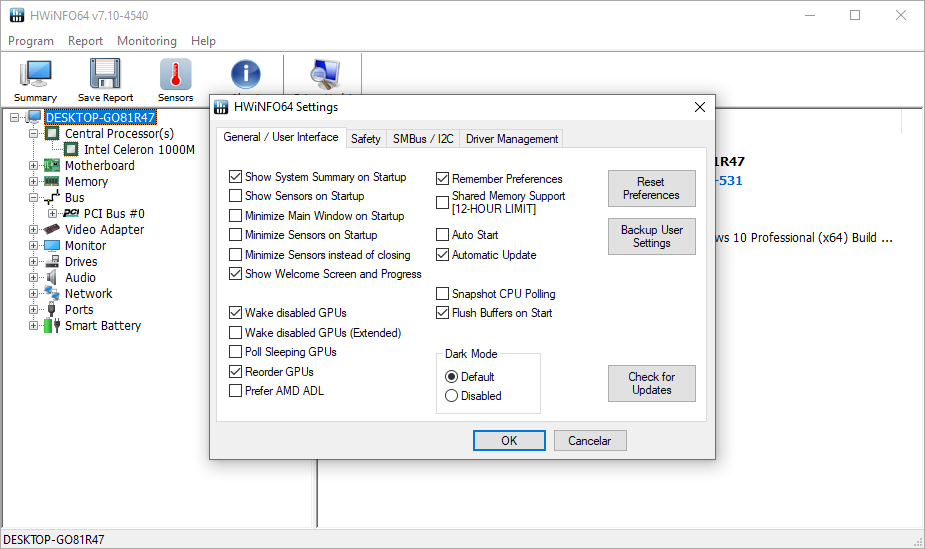The width and height of the screenshot is (925, 549).
Task: Click the Bus tree icon
Action: click(52, 197)
